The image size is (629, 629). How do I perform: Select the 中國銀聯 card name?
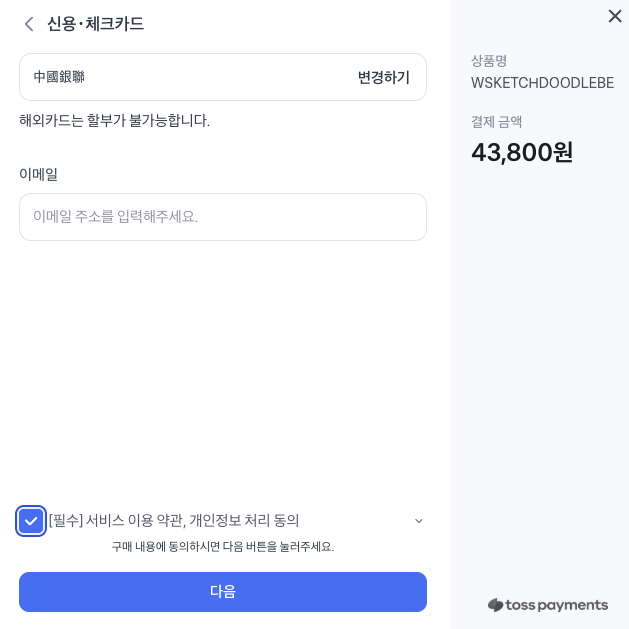59,77
